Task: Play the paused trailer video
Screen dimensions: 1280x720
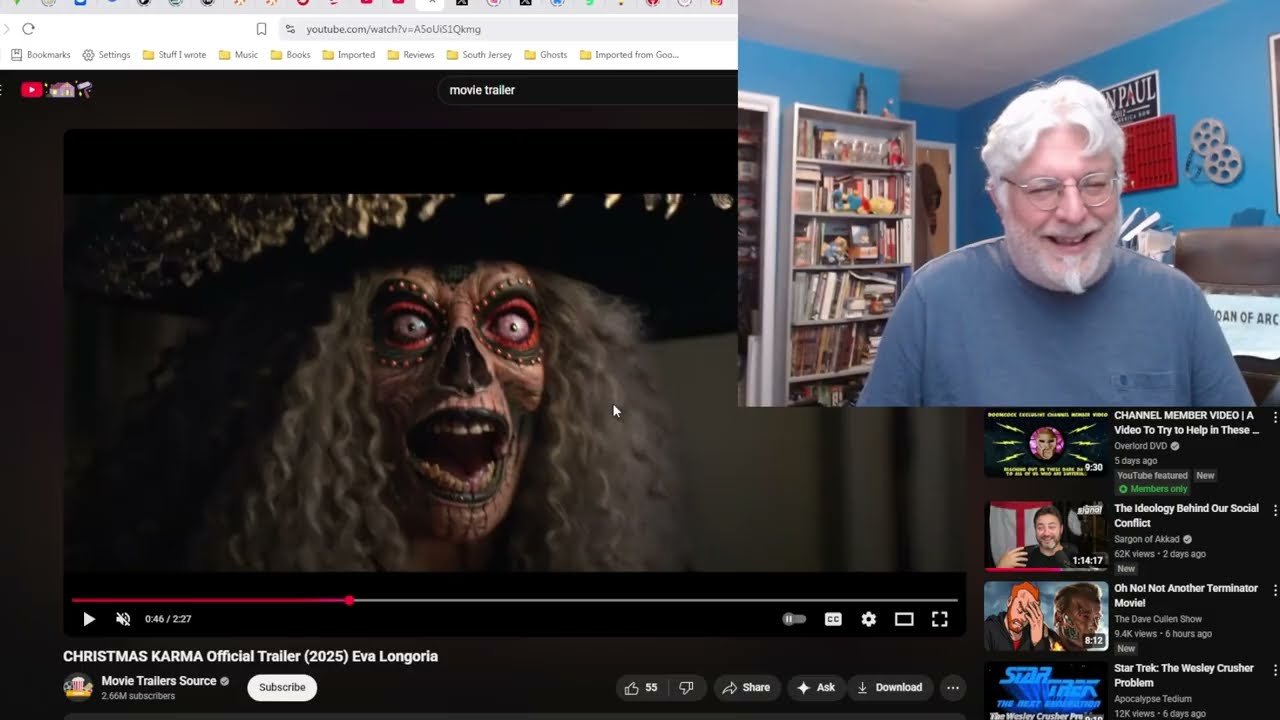Action: (x=89, y=619)
